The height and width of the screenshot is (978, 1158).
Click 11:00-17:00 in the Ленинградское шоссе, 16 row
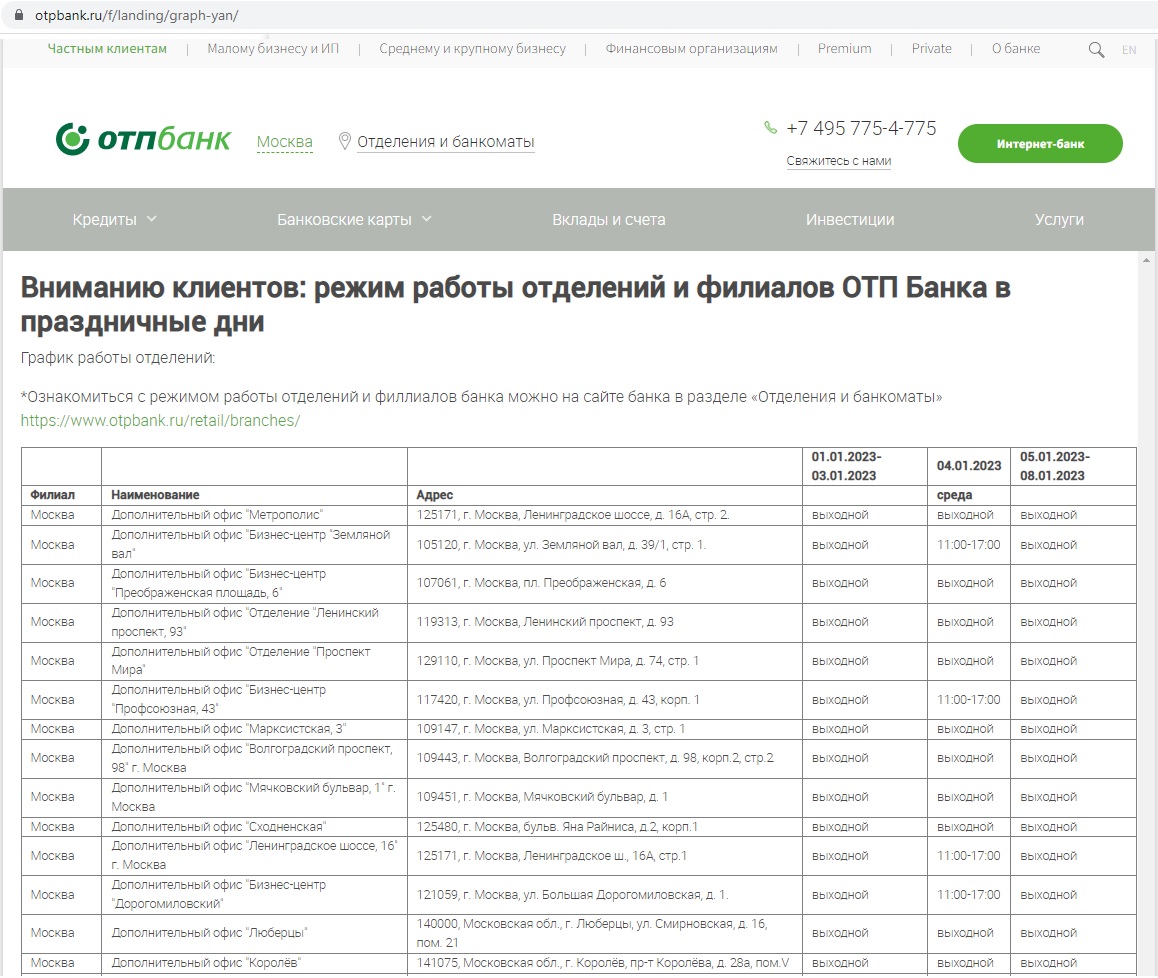tap(968, 856)
